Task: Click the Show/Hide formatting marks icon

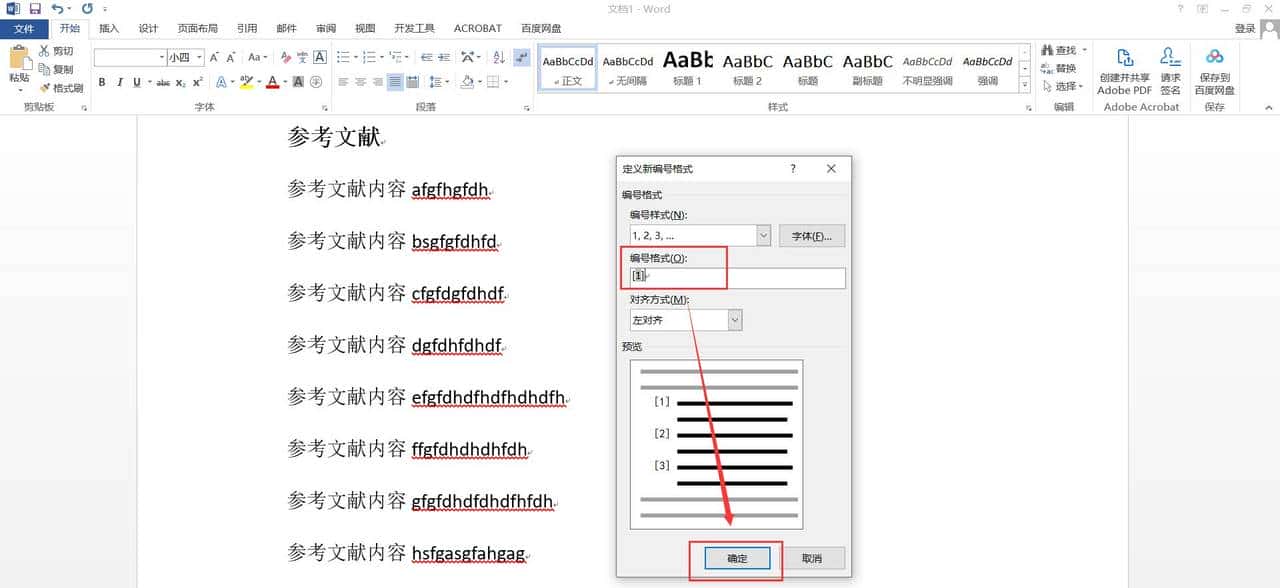Action: click(x=522, y=57)
